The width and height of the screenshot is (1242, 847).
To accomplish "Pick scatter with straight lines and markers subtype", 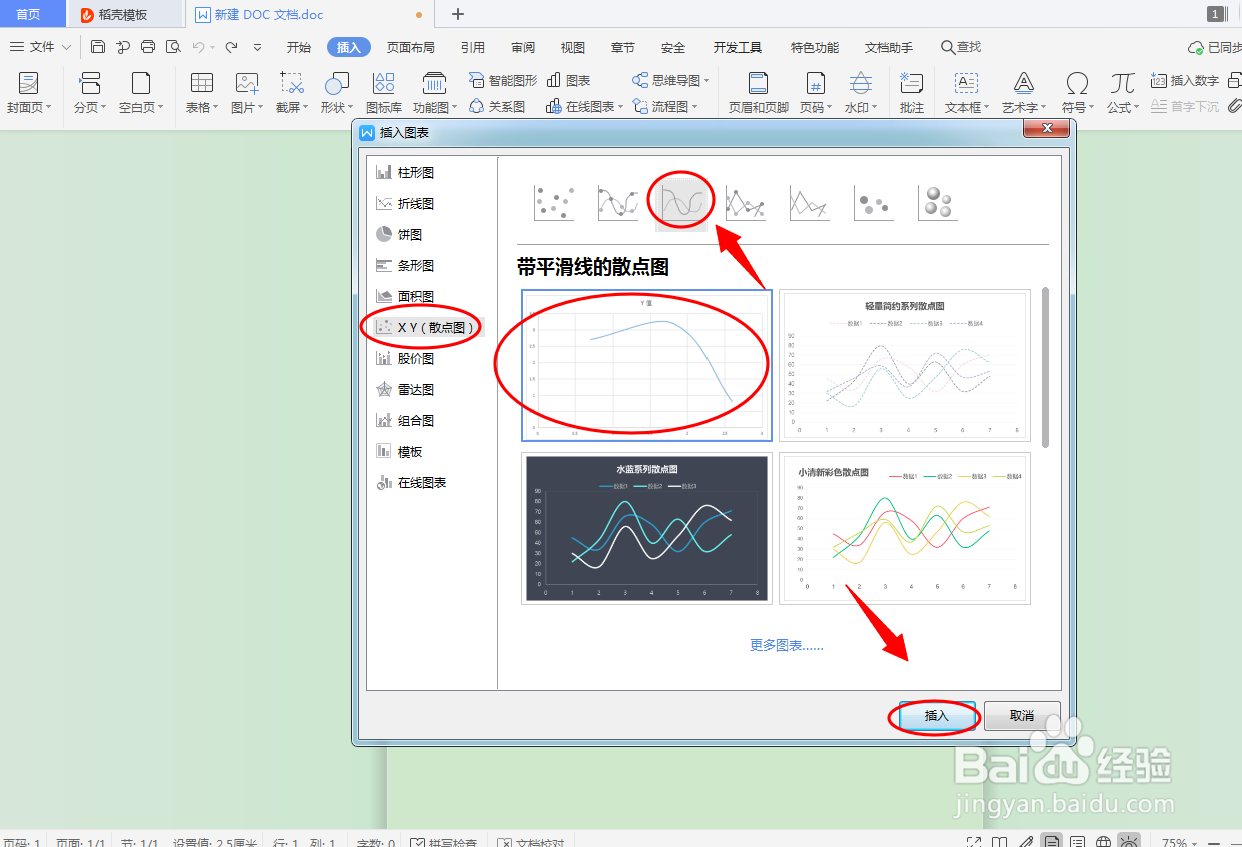I will pos(745,203).
